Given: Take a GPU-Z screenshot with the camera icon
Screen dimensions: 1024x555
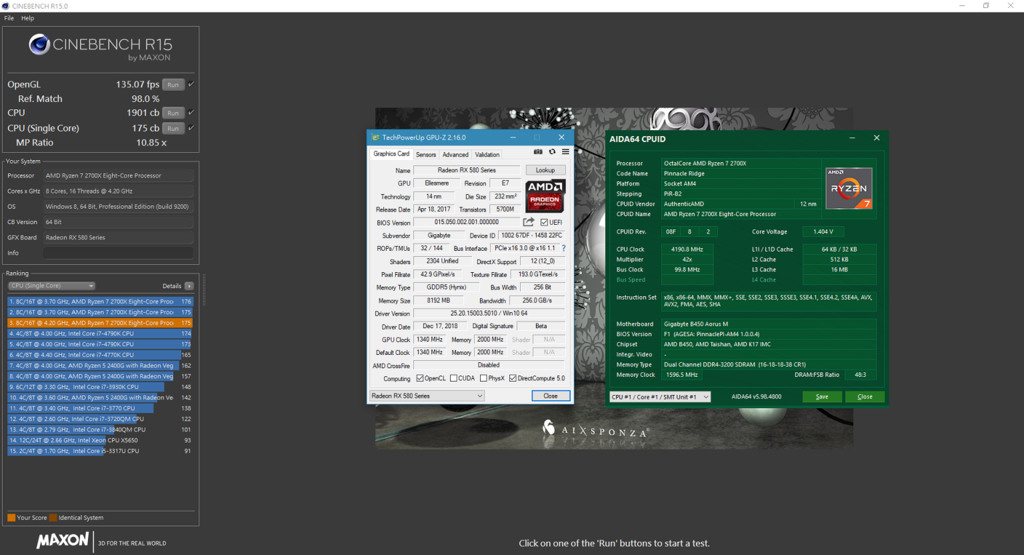Looking at the screenshot, I should [538, 151].
